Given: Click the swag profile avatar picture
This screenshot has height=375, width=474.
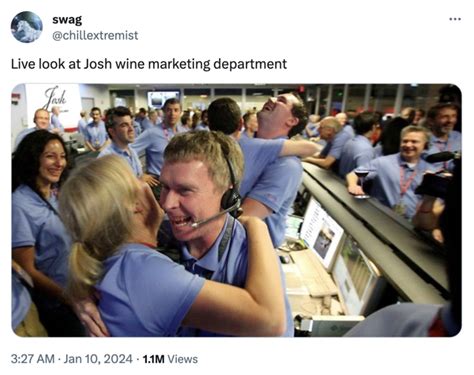Looking at the screenshot, I should click(x=27, y=27).
